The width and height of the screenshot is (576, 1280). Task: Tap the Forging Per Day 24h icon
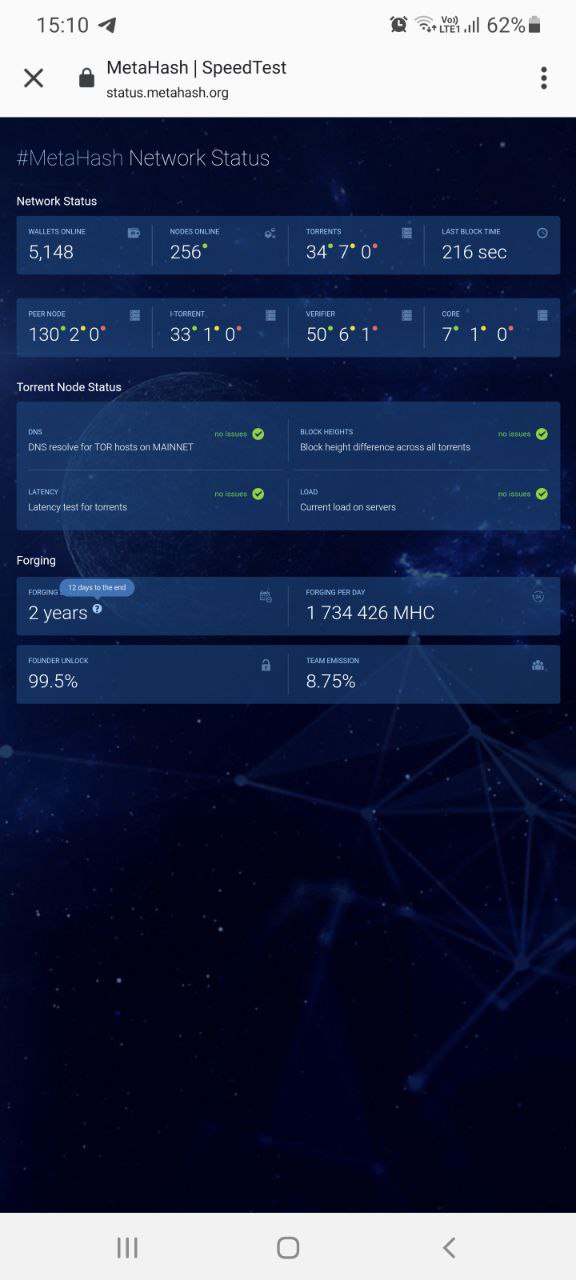[538, 596]
